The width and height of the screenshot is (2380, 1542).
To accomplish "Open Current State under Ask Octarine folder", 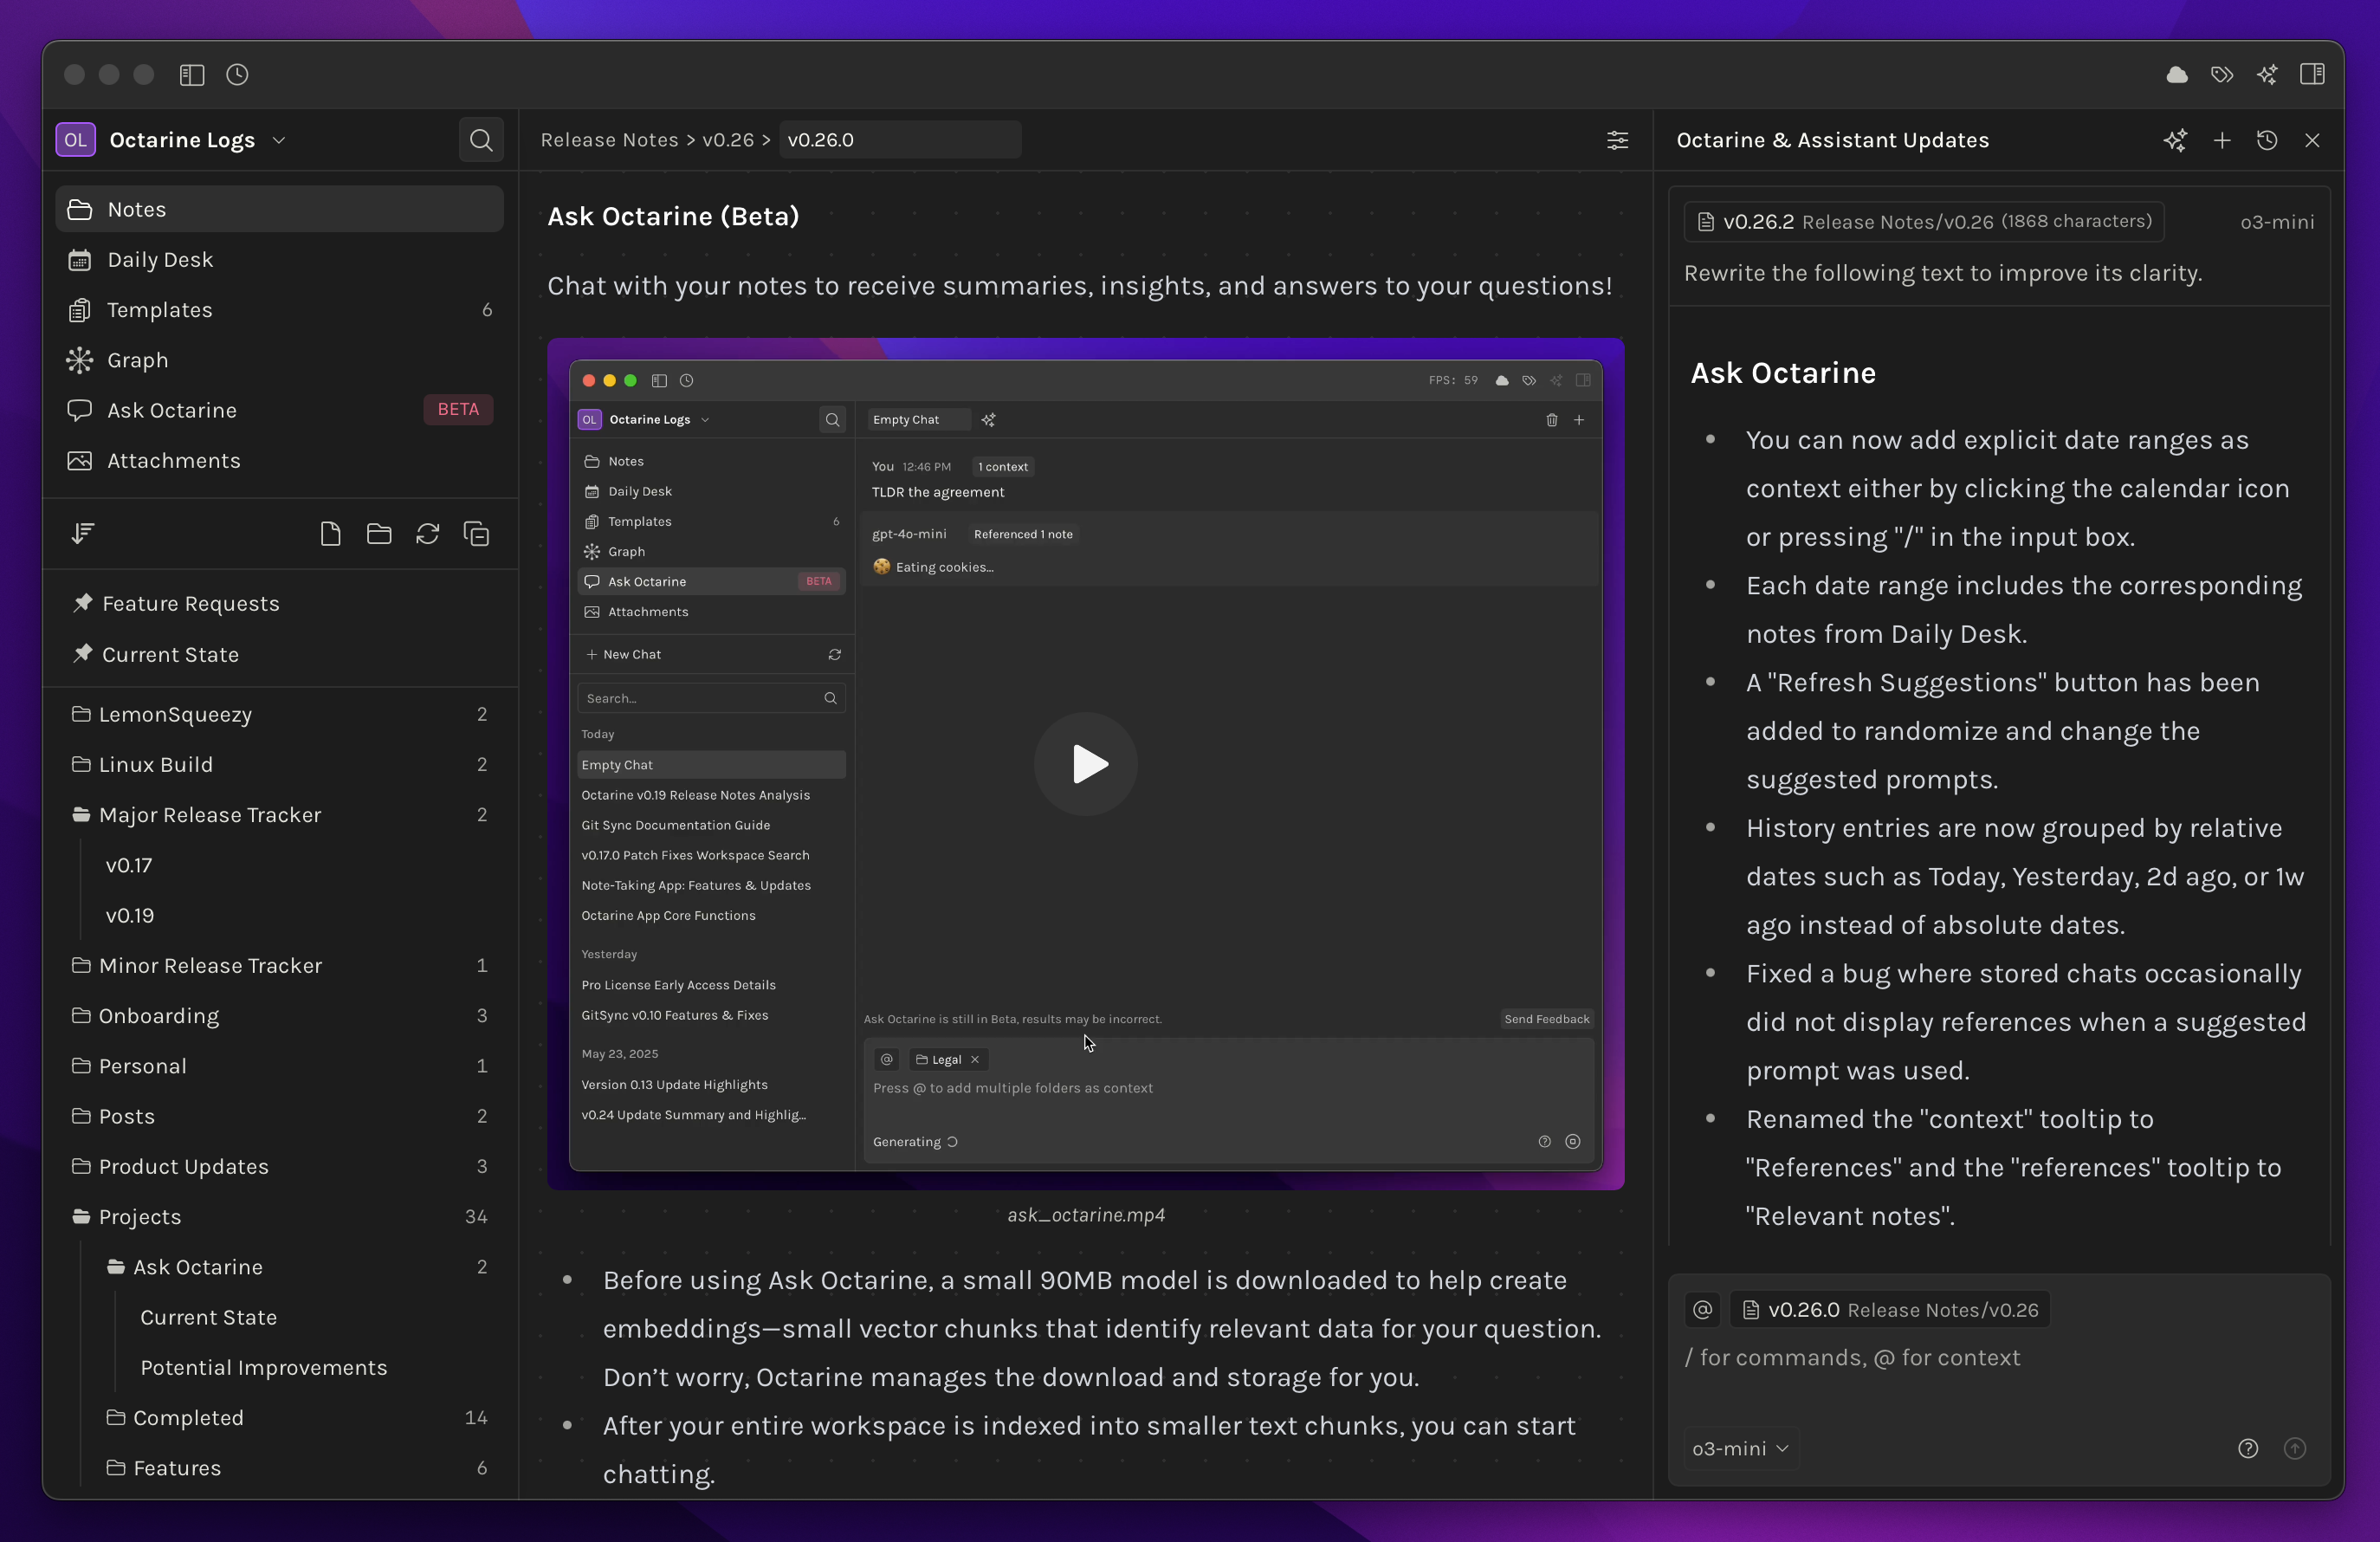I will 209,1318.
